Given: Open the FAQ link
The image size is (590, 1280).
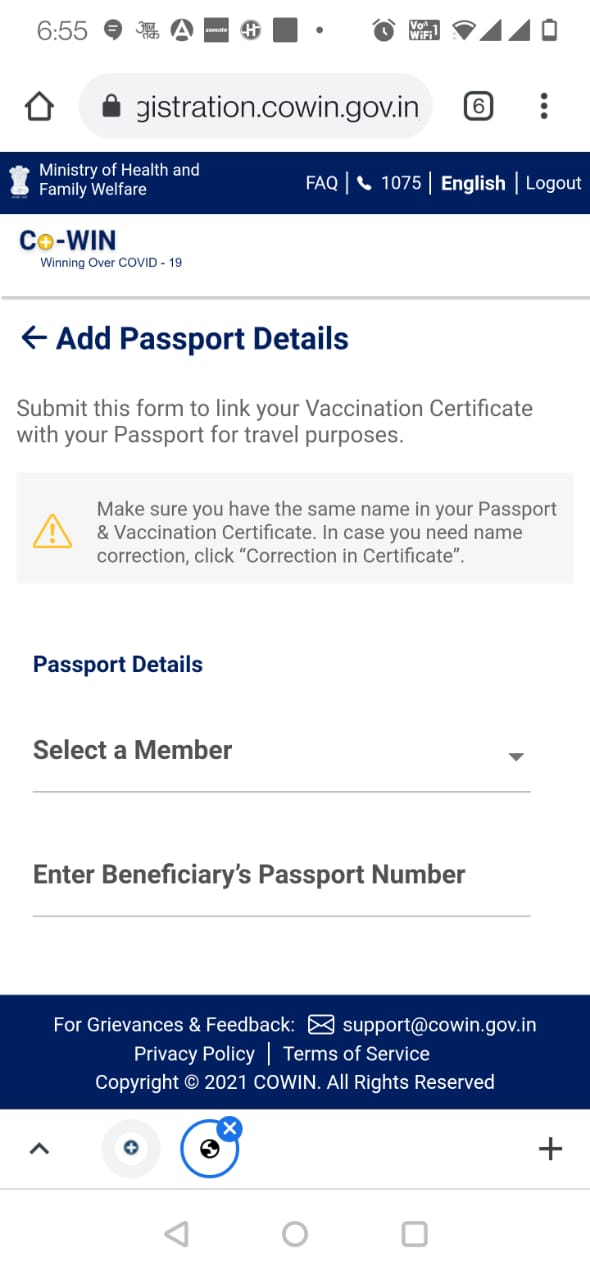Looking at the screenshot, I should (322, 183).
